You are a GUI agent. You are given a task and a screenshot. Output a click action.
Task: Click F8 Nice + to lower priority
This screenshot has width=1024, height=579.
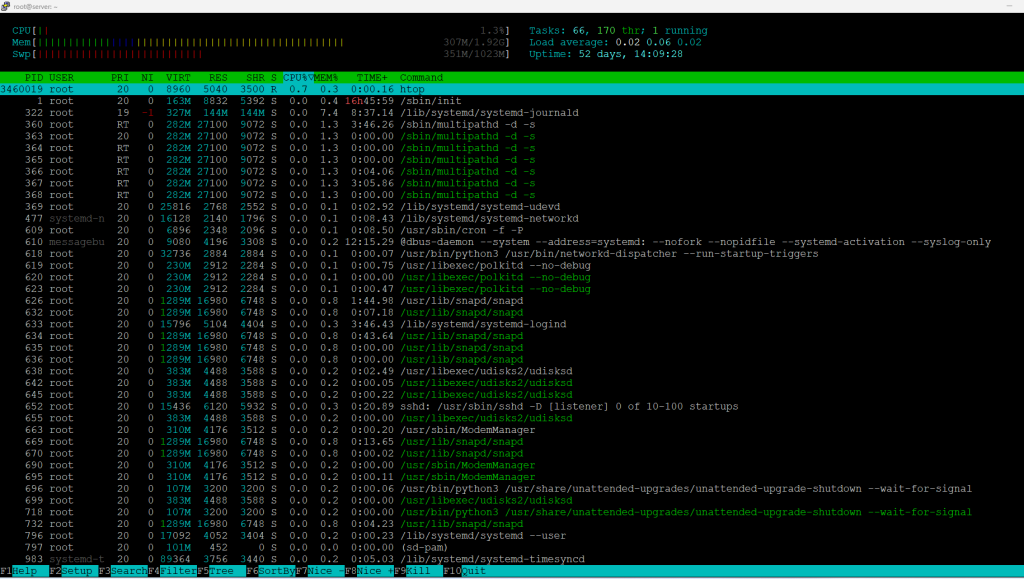[368, 572]
